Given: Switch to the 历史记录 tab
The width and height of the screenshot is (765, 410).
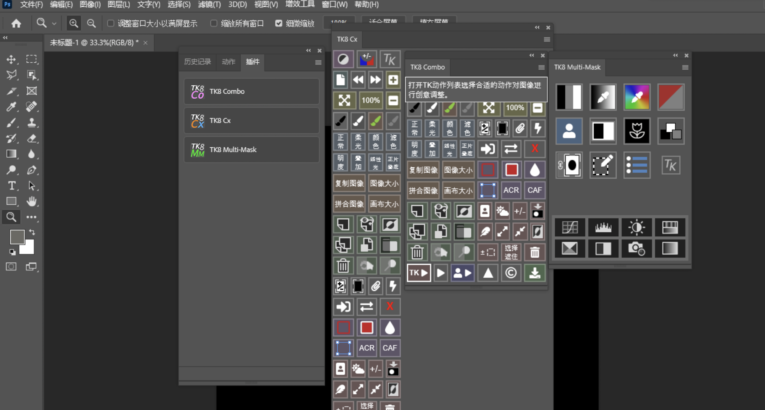Looking at the screenshot, I should point(197,62).
